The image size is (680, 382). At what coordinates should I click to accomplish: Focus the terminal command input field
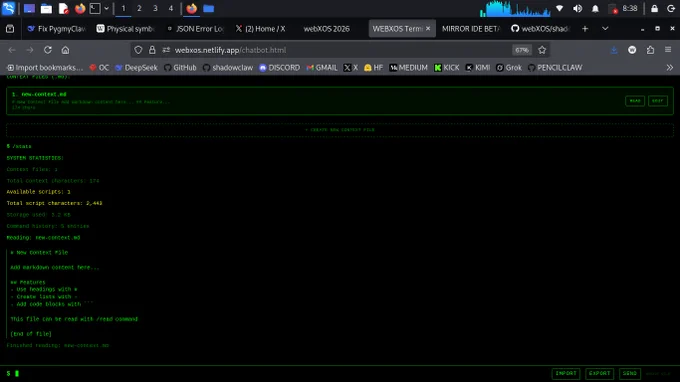point(278,373)
